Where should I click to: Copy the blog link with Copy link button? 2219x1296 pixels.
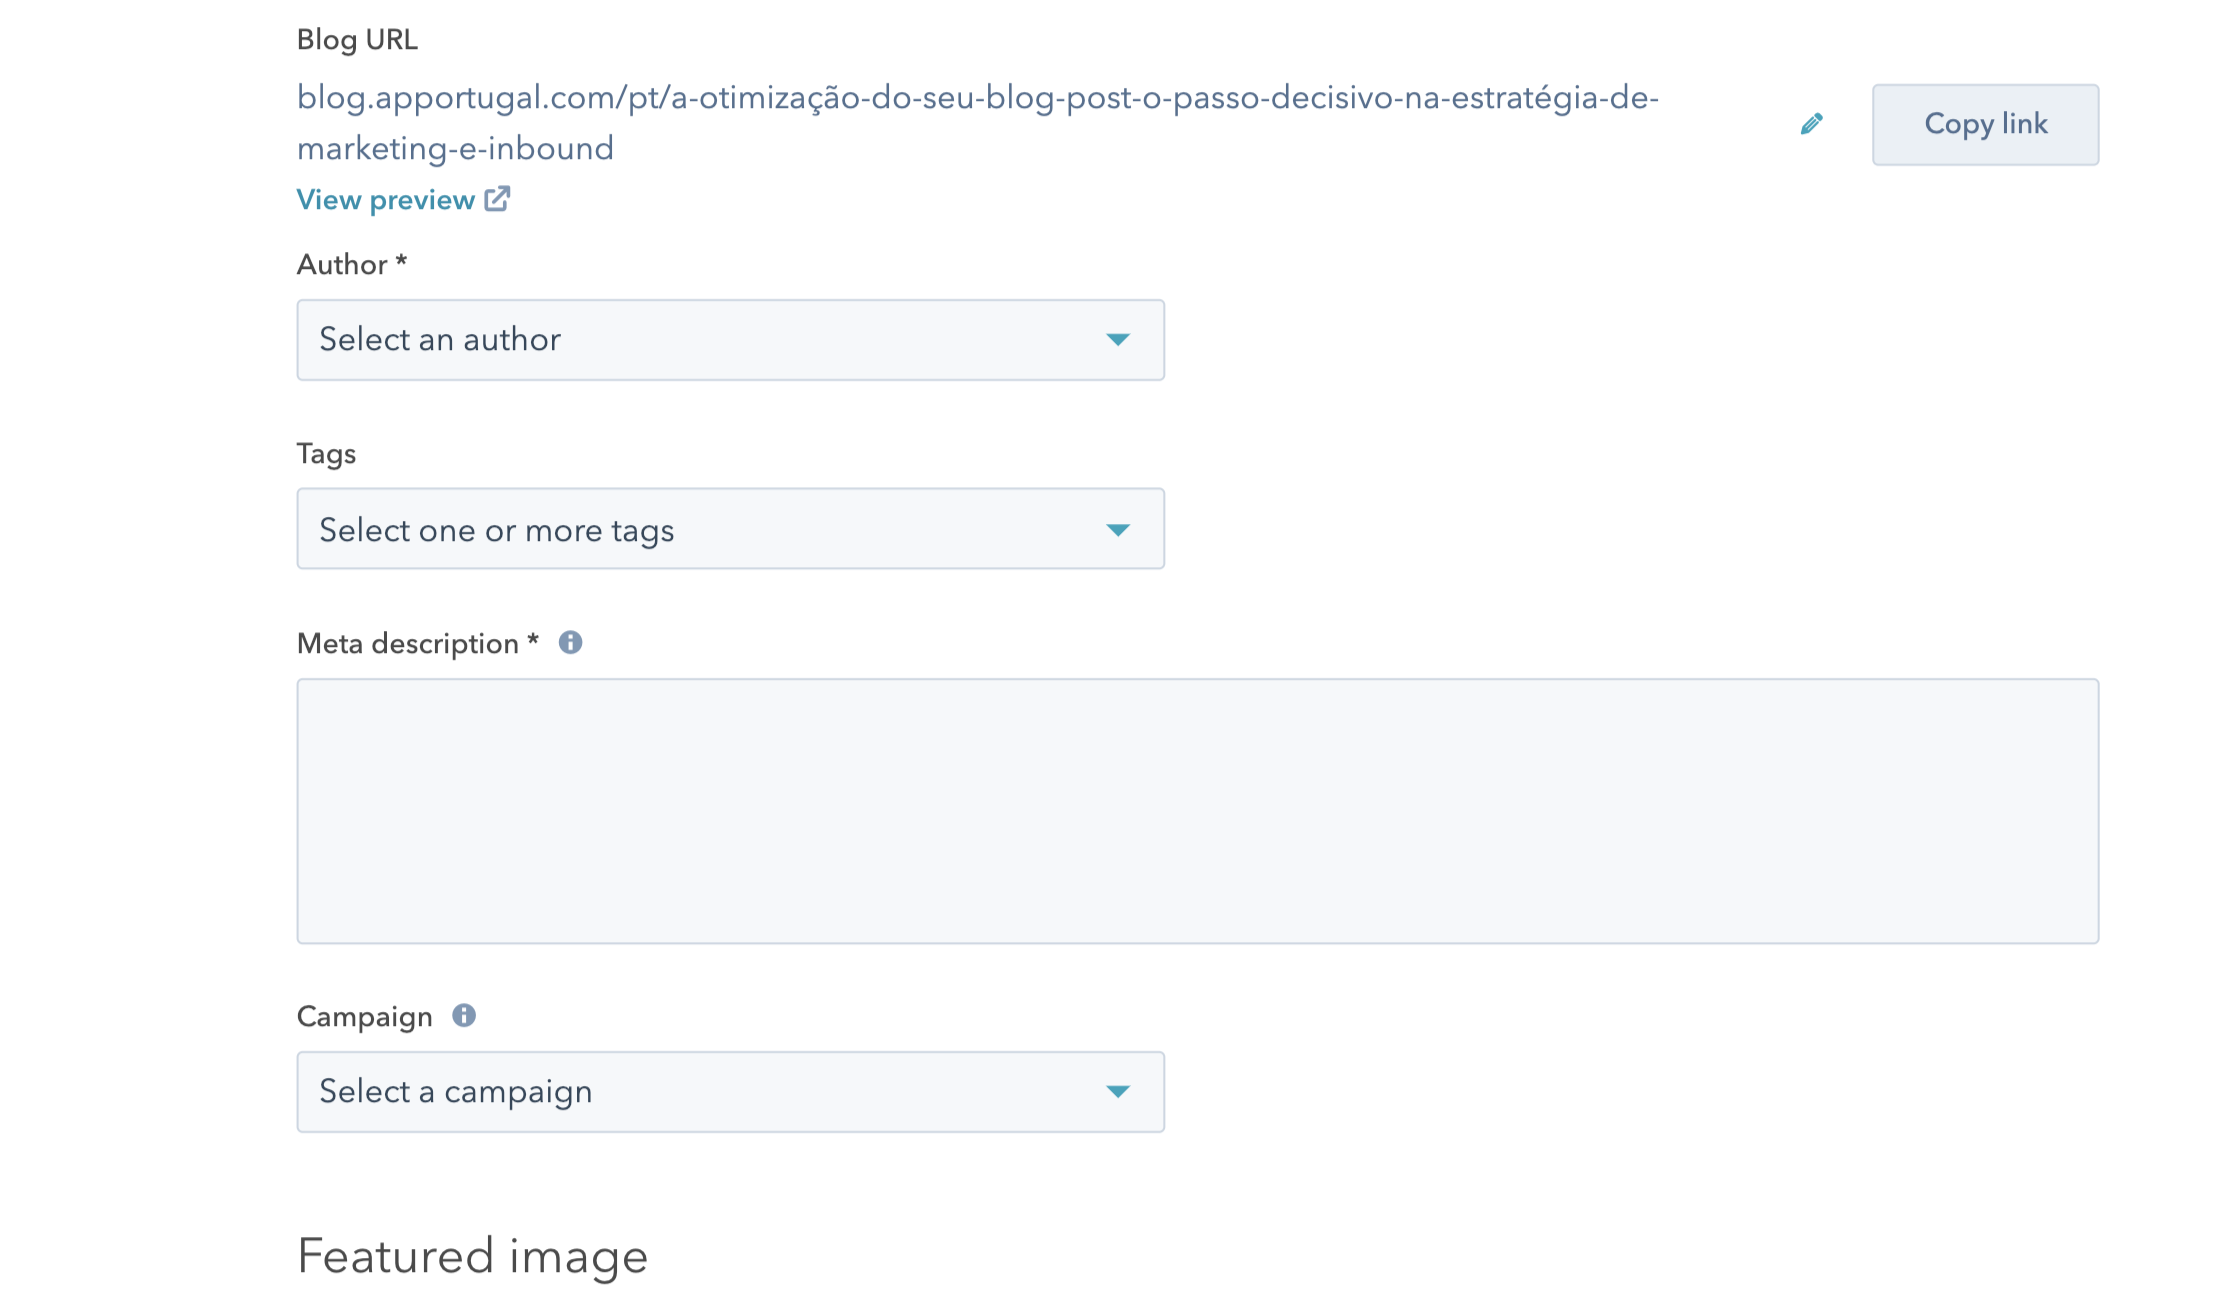point(1985,124)
